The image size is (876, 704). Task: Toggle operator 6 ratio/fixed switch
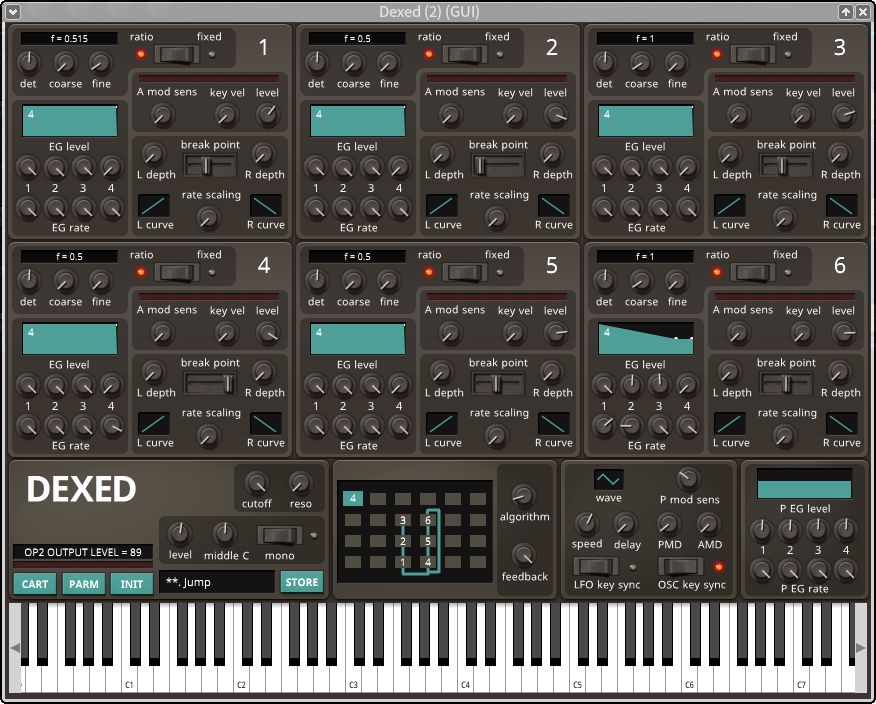753,272
